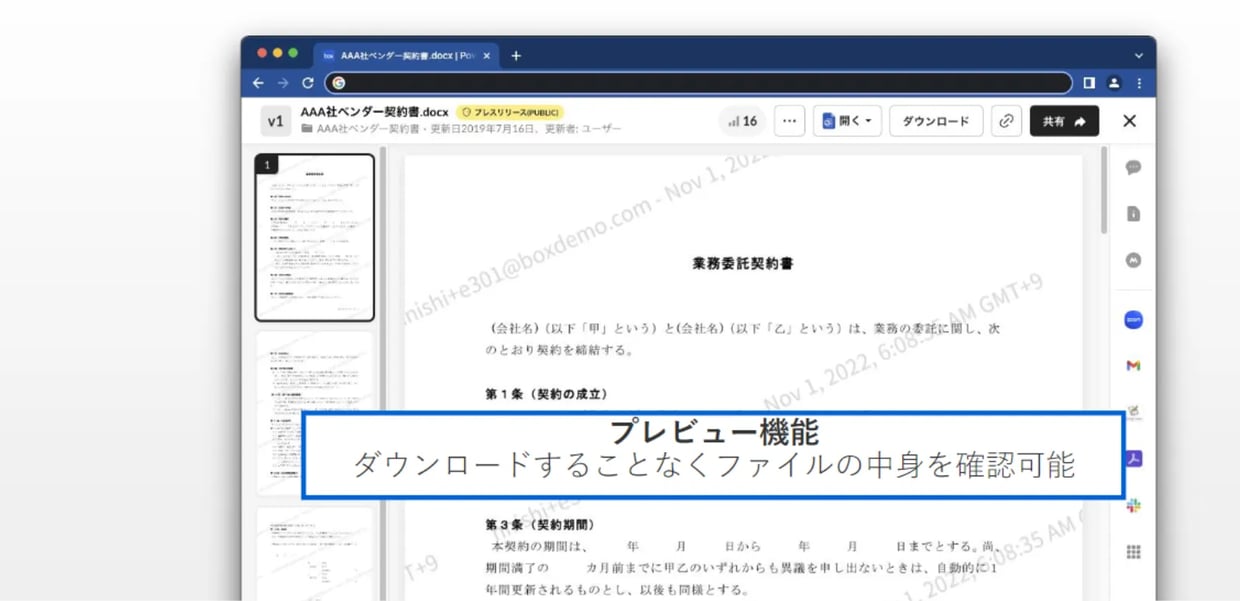
Task: Open the Gmail integration icon
Action: tap(1132, 366)
